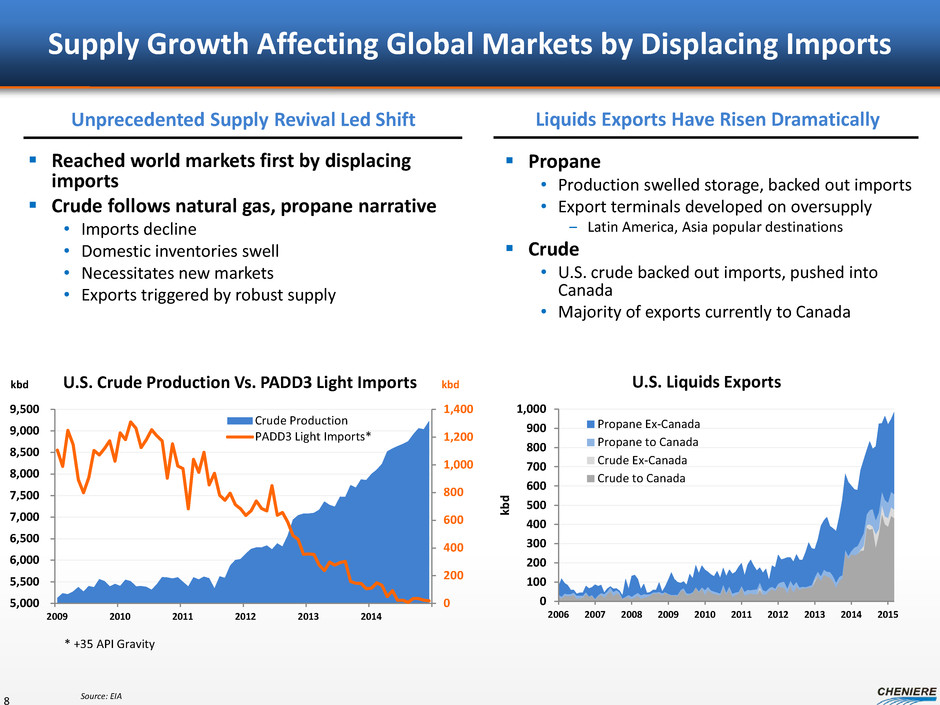Click the U.S. Crude Production Vs. PADD3 chart title
The height and width of the screenshot is (705, 940).
pyautogui.click(x=239, y=382)
